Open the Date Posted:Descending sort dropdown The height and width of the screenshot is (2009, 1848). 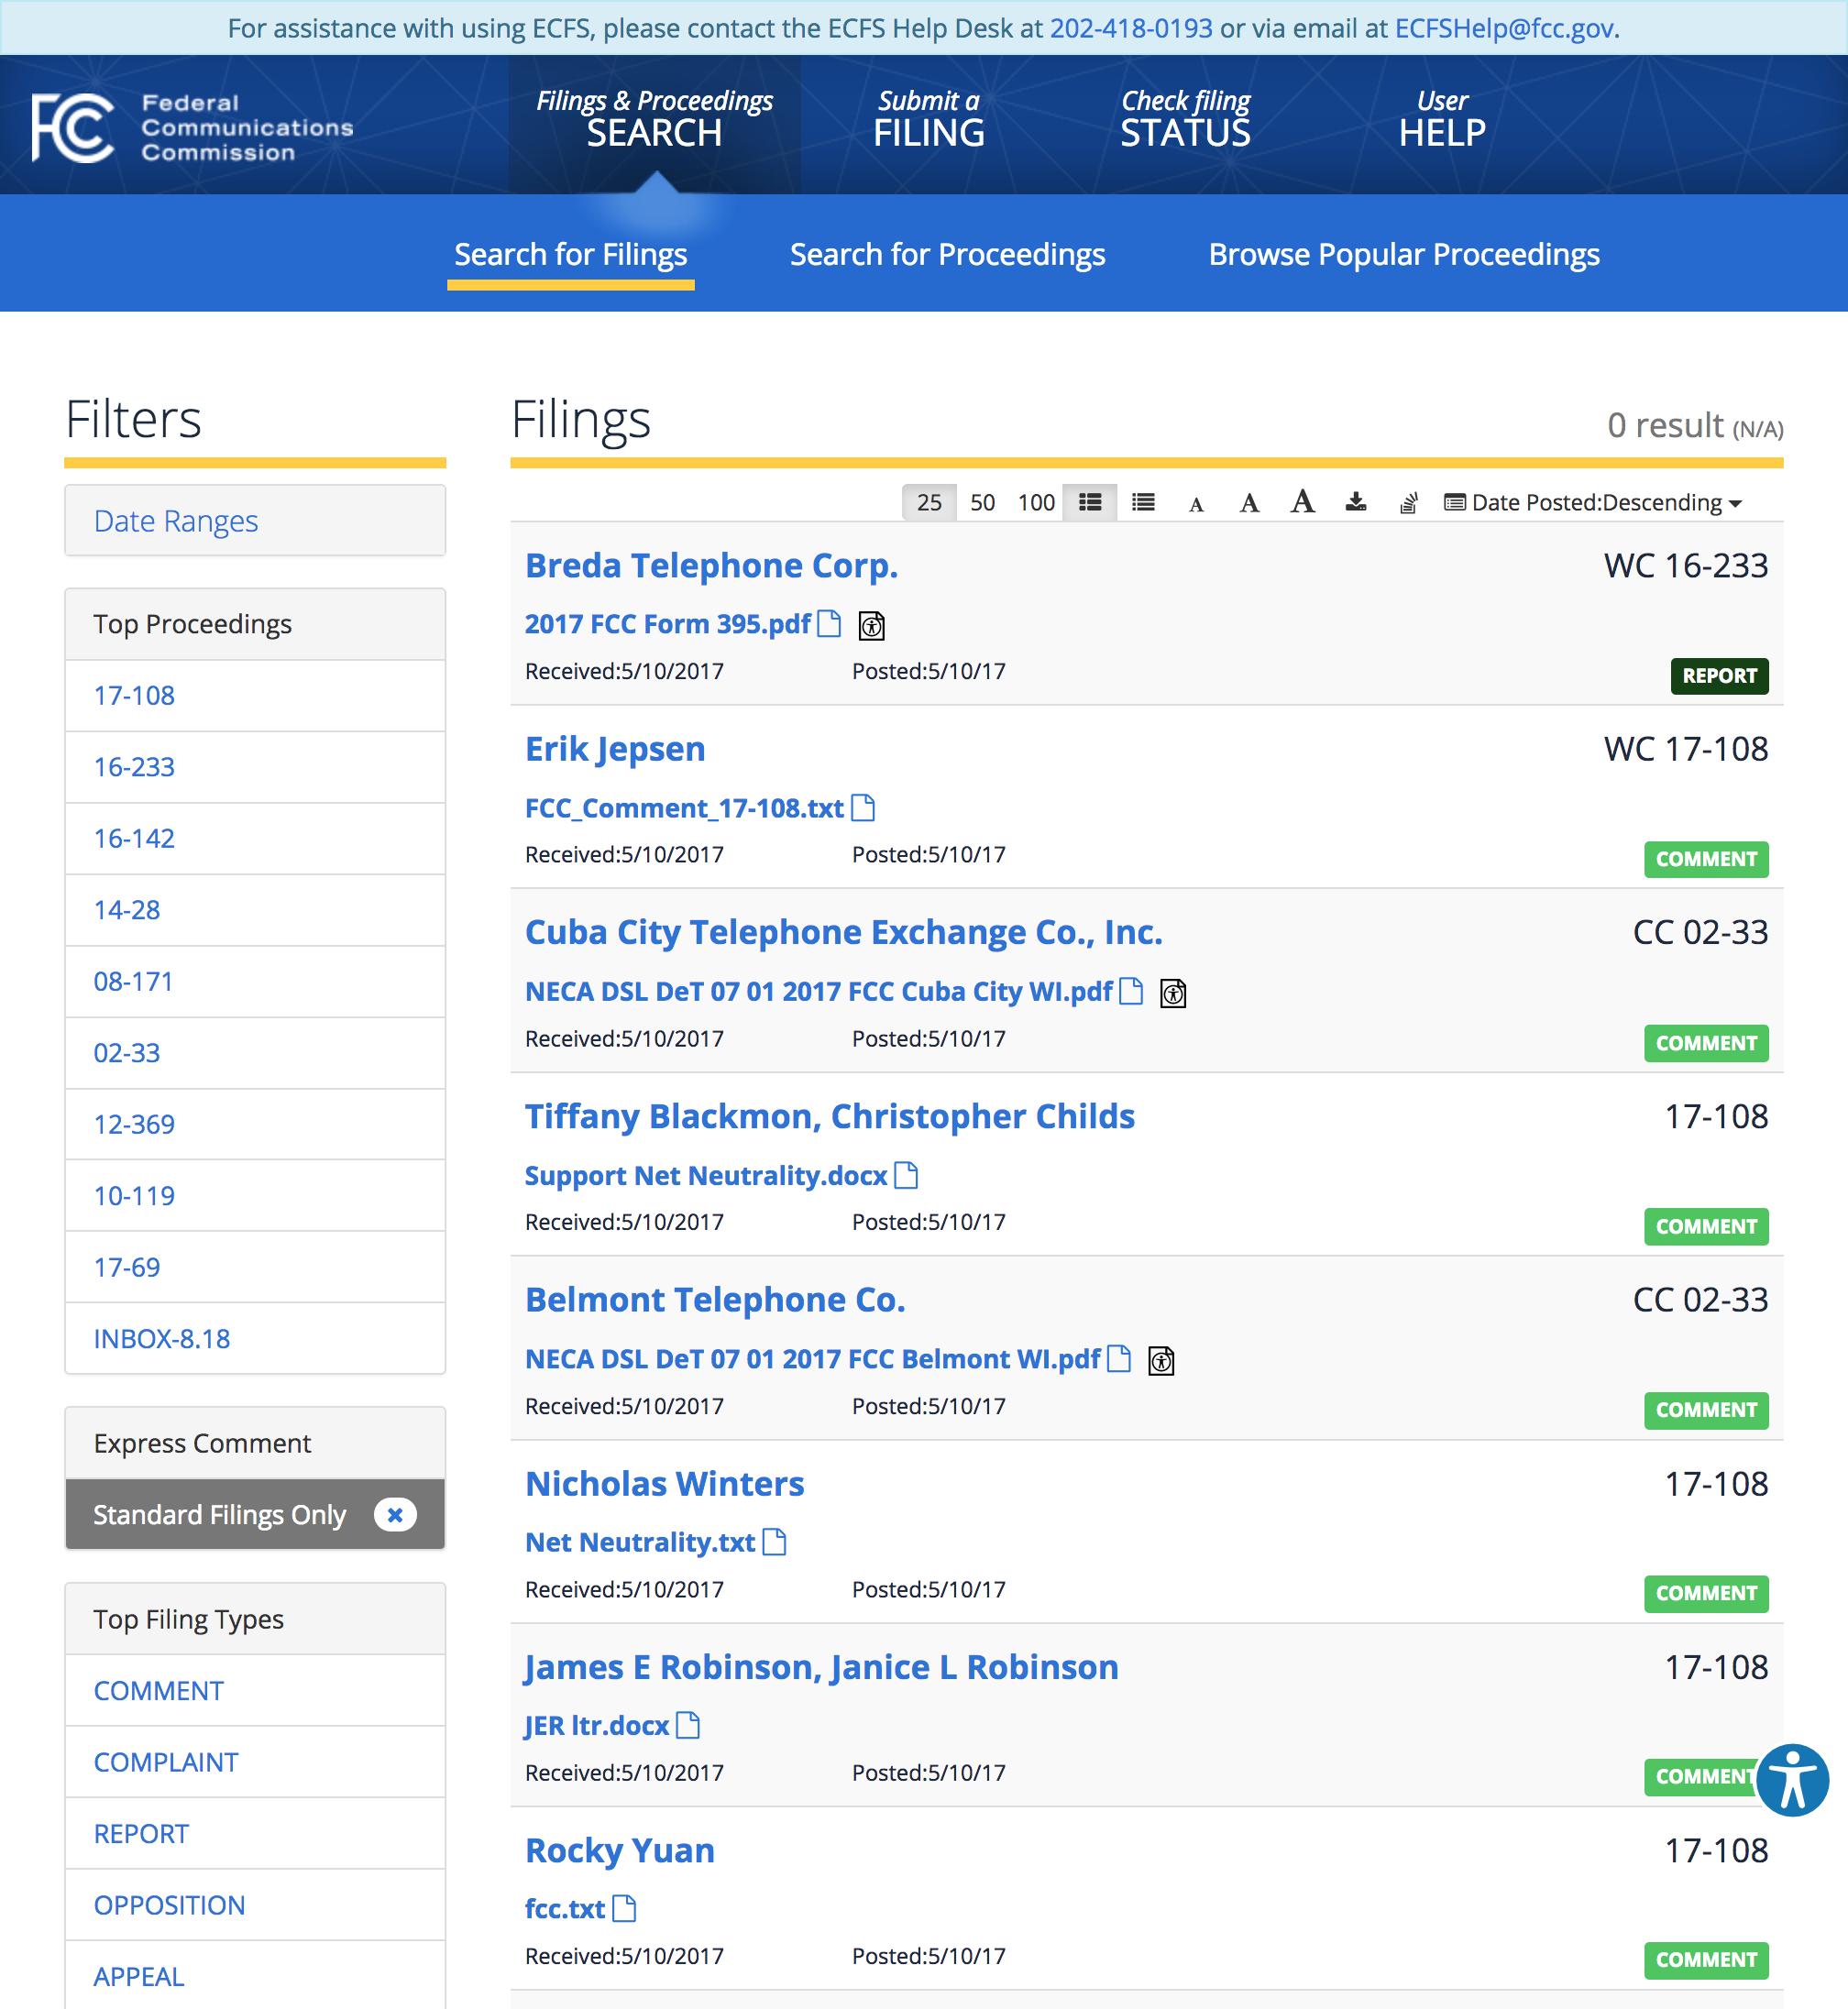pyautogui.click(x=1594, y=502)
